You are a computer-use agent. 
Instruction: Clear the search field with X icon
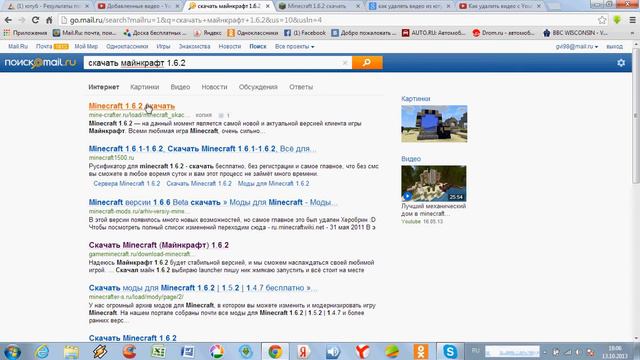click(345, 63)
